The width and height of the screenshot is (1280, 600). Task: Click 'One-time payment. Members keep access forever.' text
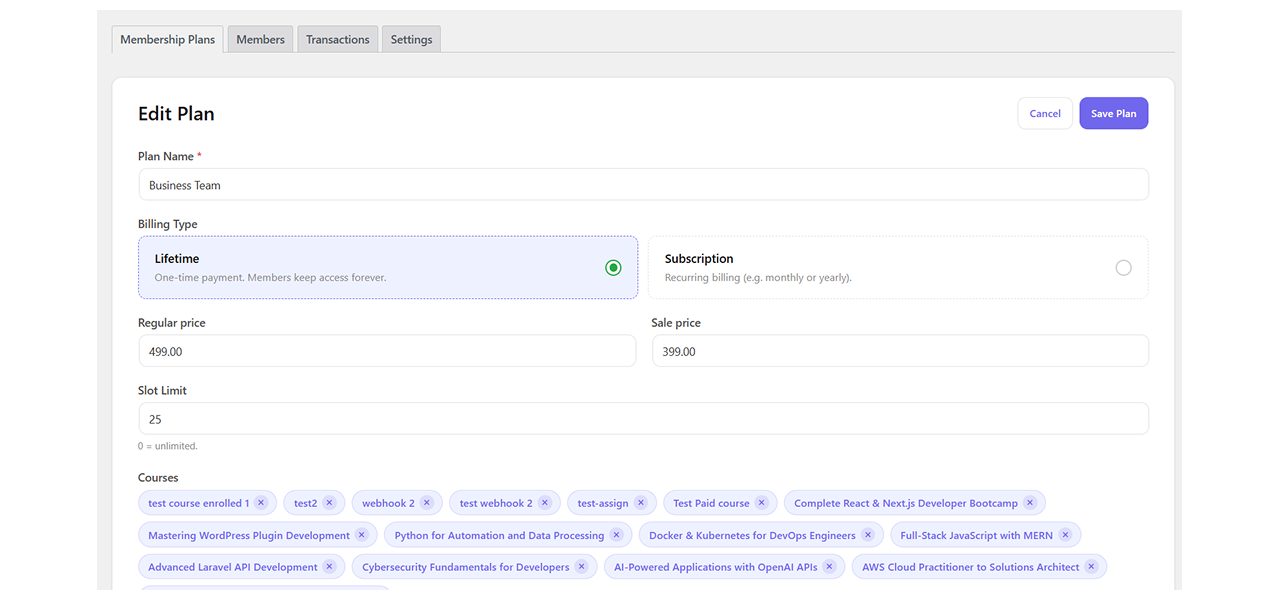(x=270, y=278)
